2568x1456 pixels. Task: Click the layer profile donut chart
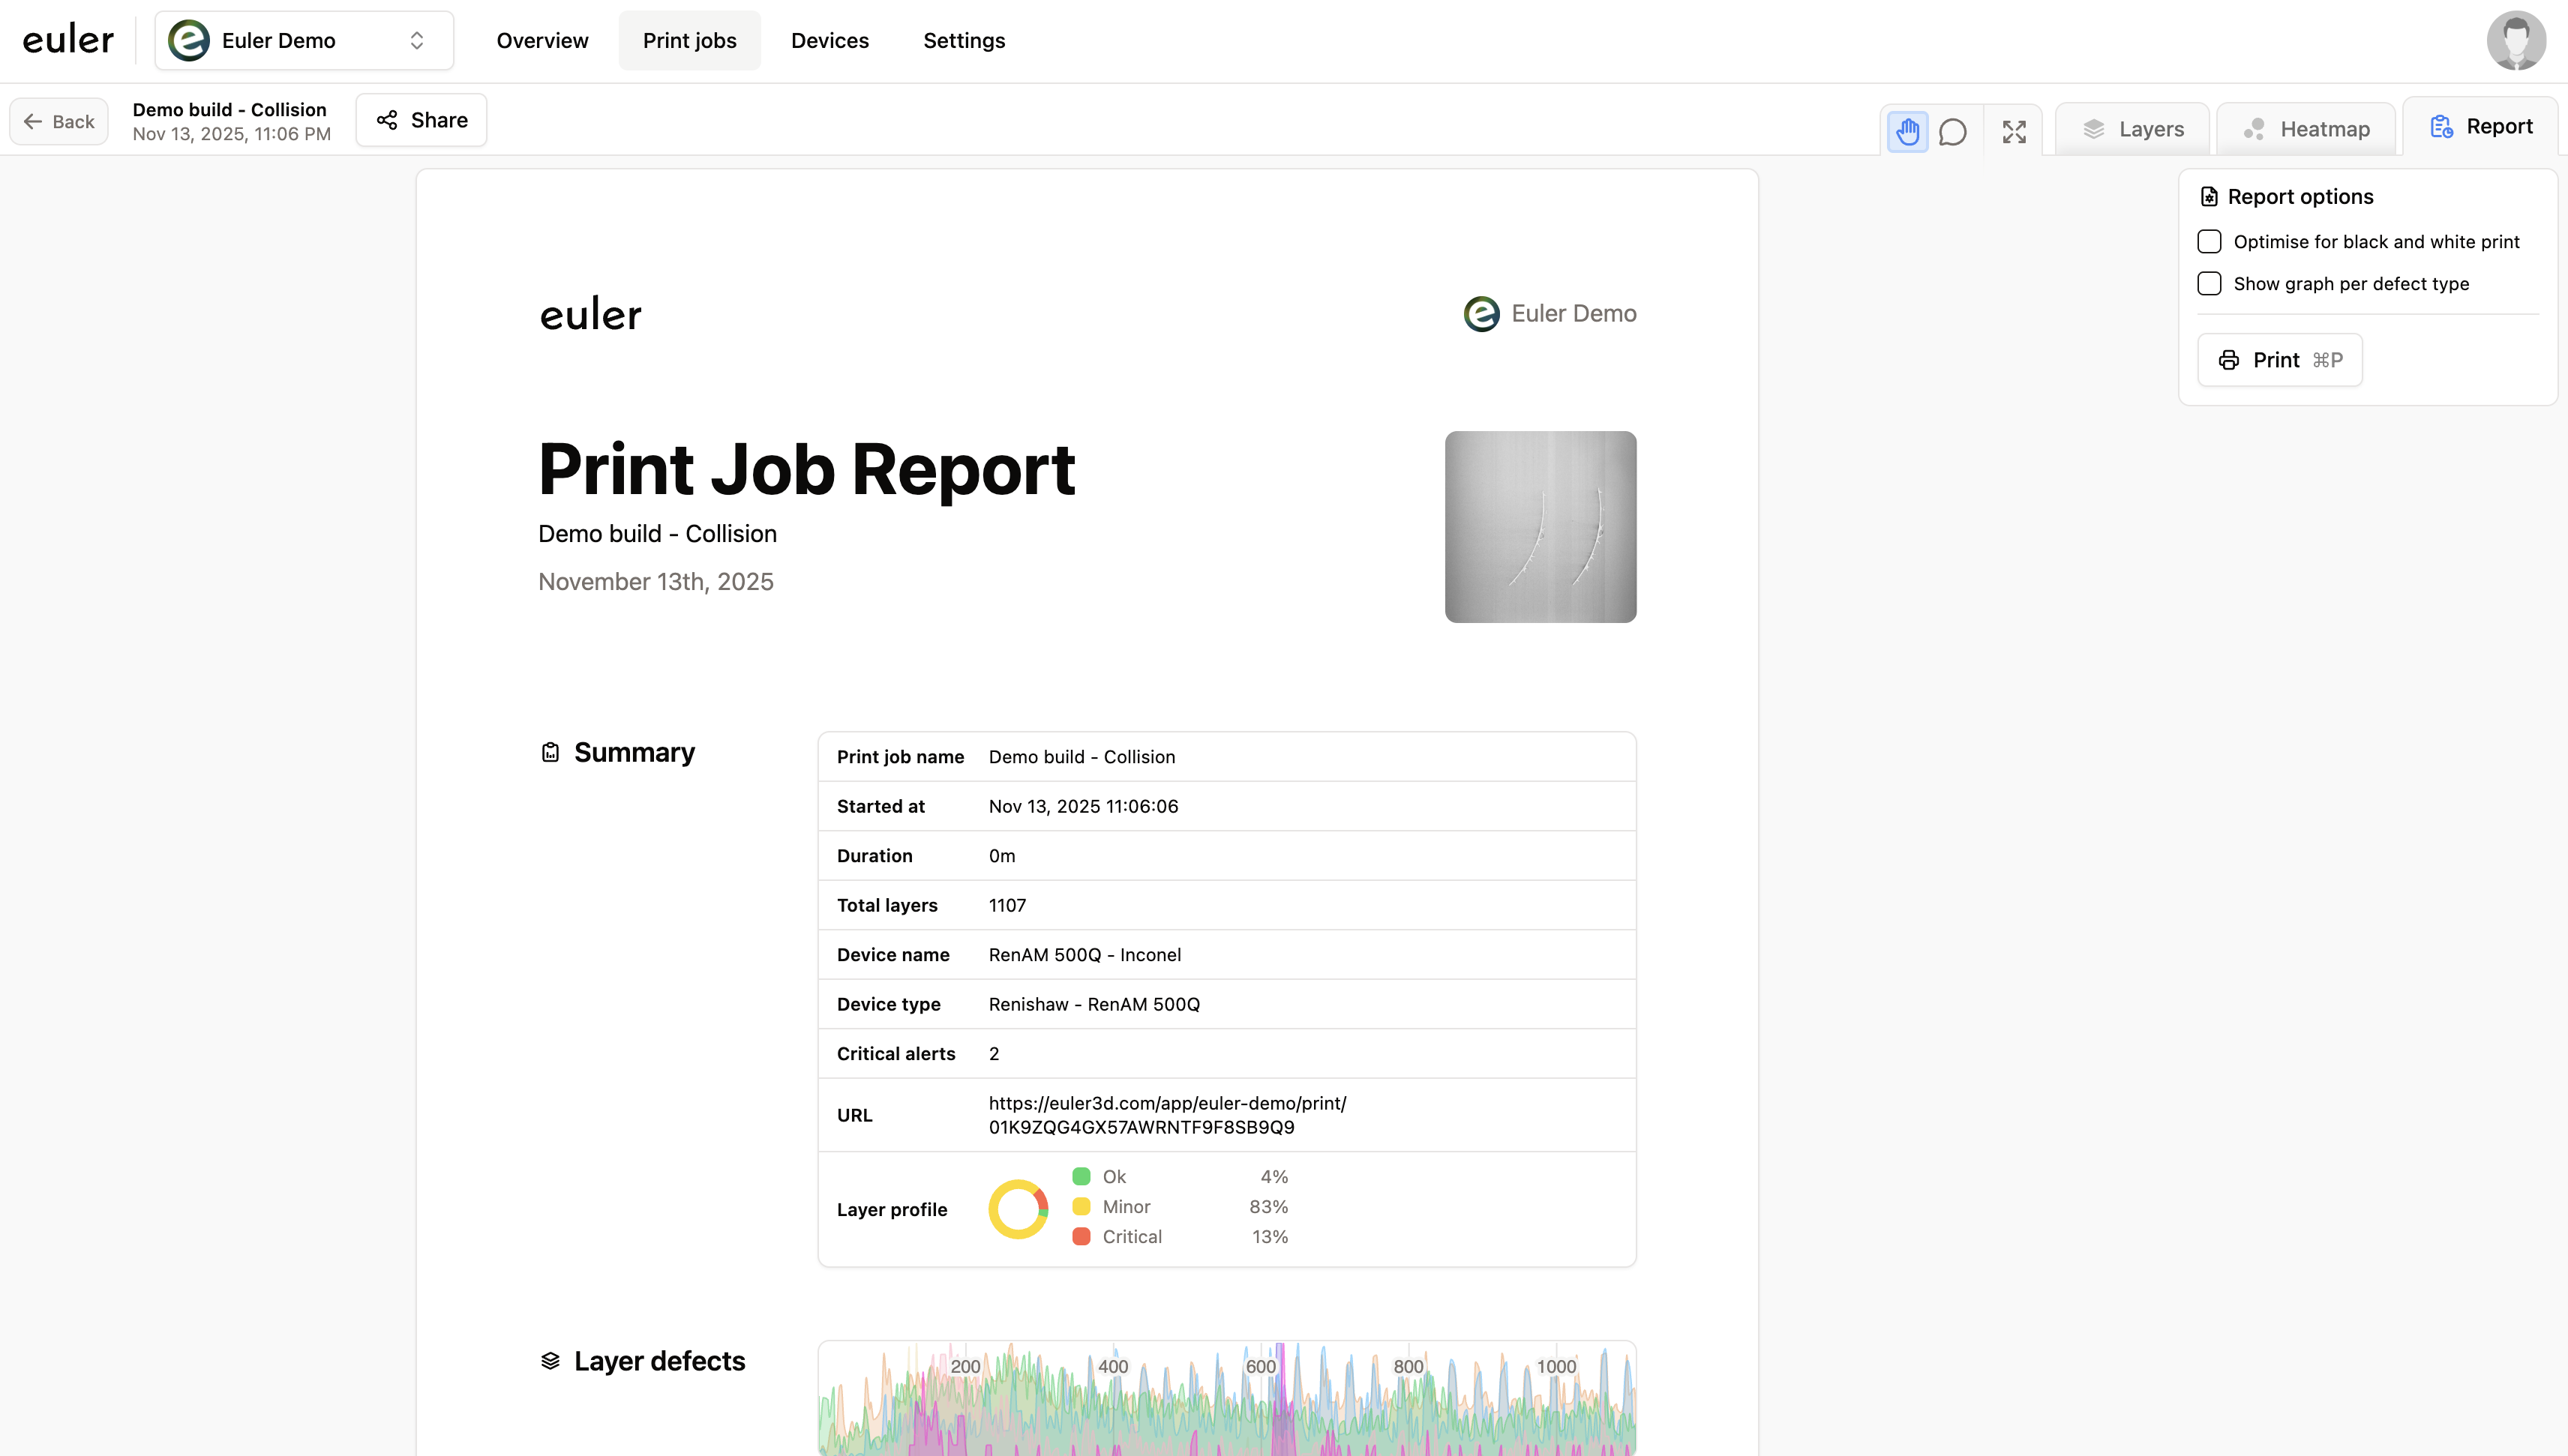(1018, 1208)
